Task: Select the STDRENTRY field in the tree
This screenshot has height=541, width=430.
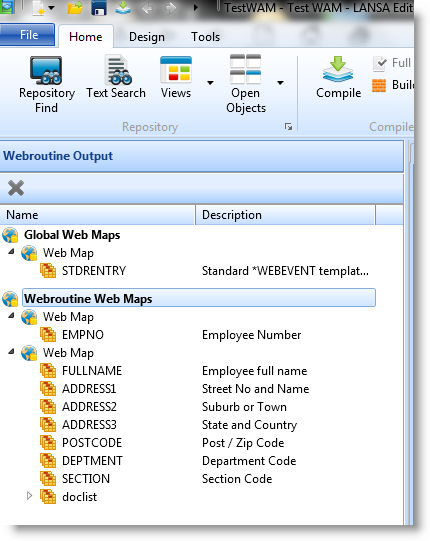Action: click(x=94, y=271)
